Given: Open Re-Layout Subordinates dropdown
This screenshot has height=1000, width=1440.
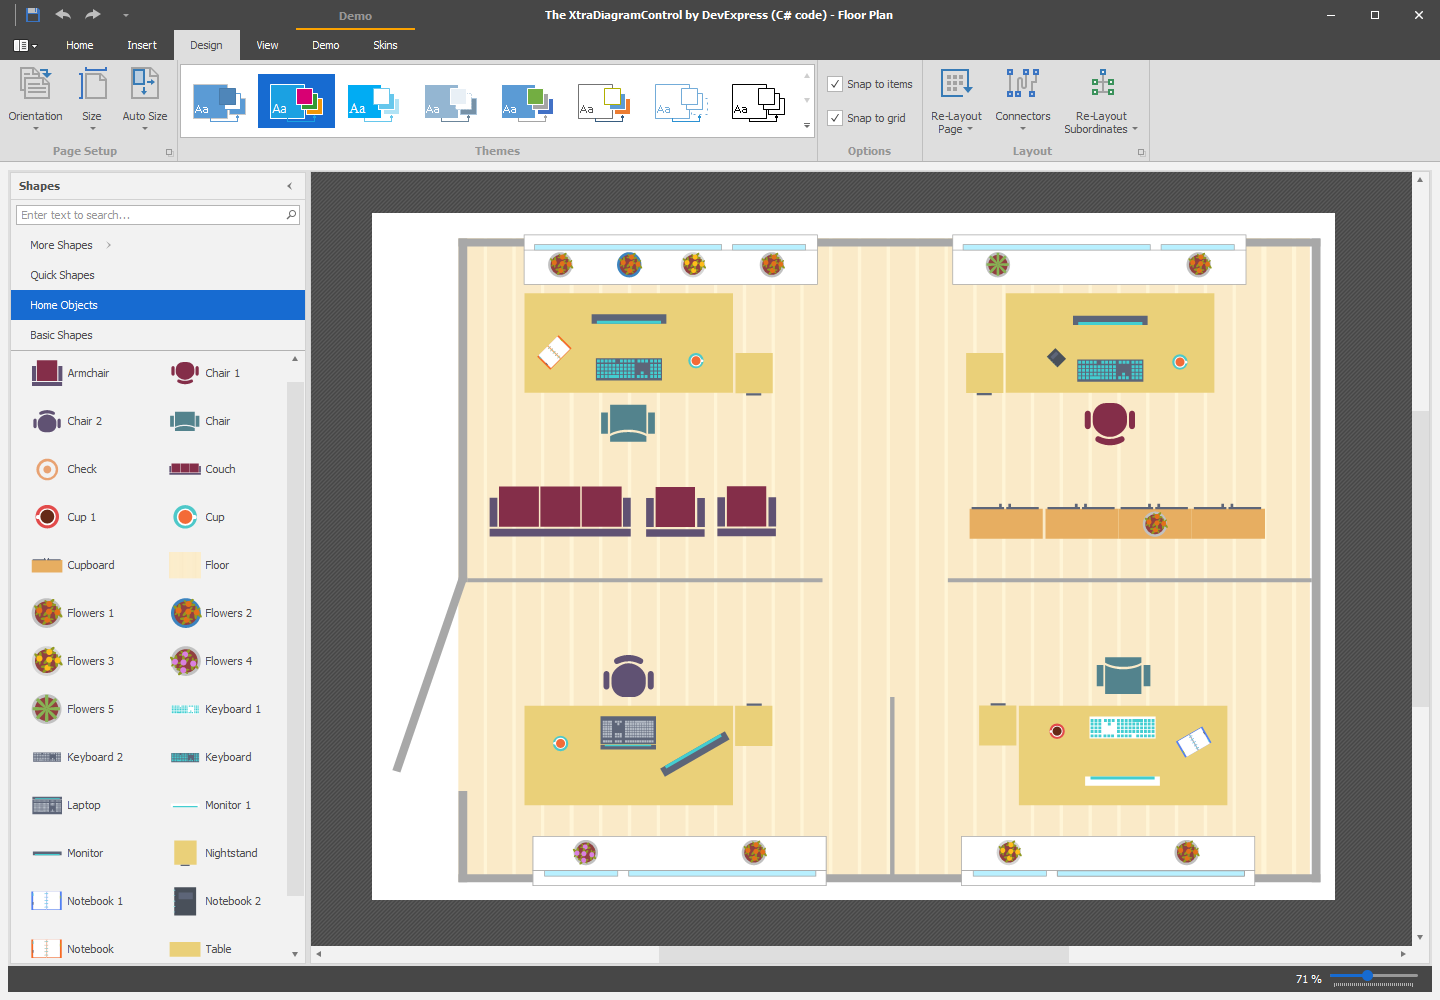Looking at the screenshot, I should pos(1101,122).
